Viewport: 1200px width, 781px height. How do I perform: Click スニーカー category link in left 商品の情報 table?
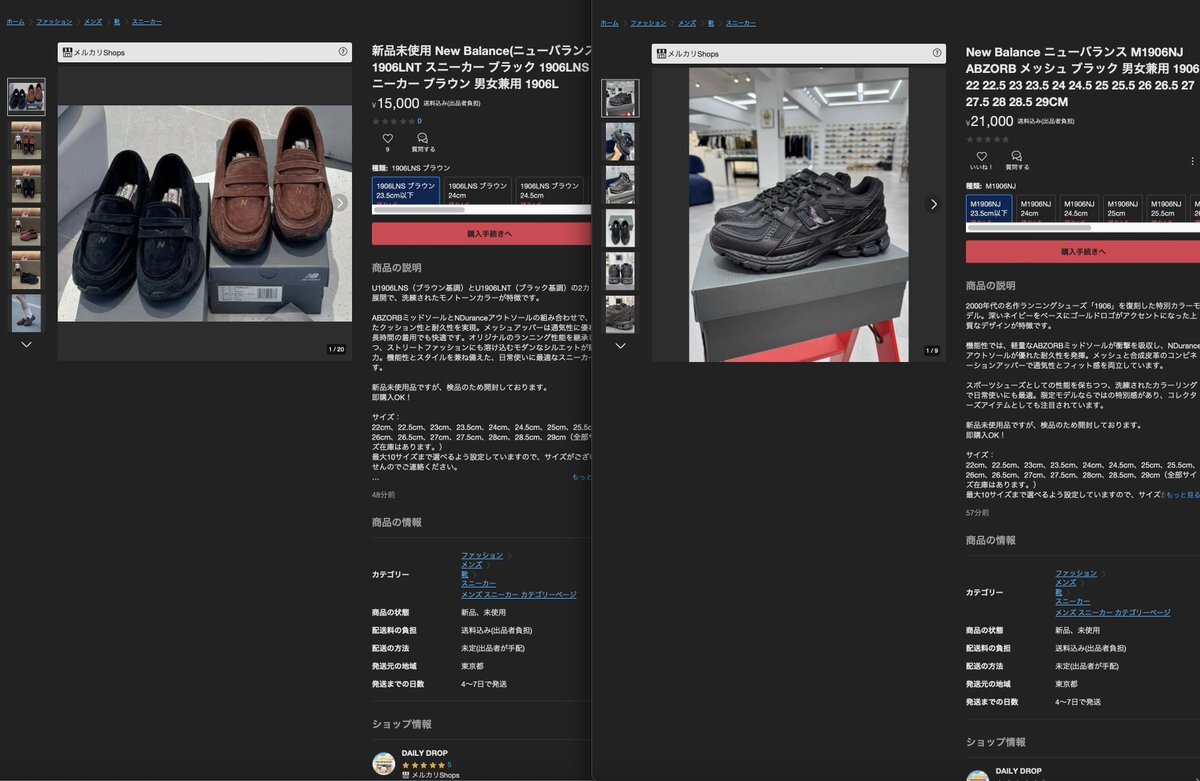point(479,584)
